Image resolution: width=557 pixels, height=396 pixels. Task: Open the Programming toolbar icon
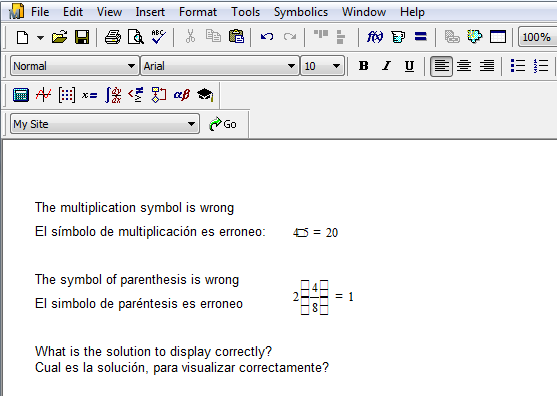[159, 95]
